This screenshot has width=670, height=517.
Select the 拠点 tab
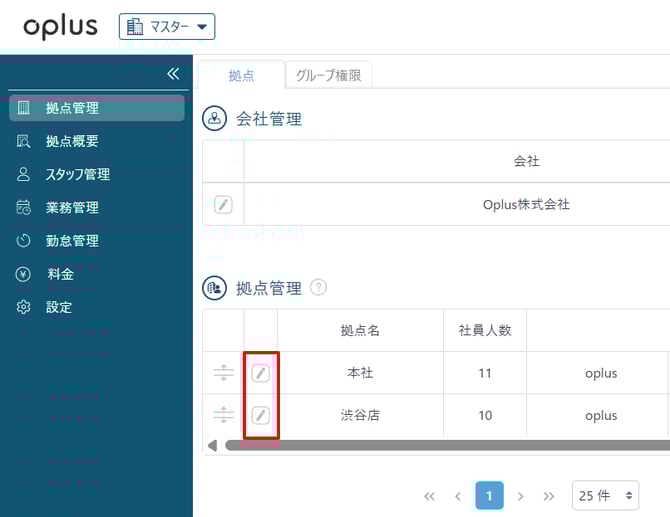tap(241, 75)
